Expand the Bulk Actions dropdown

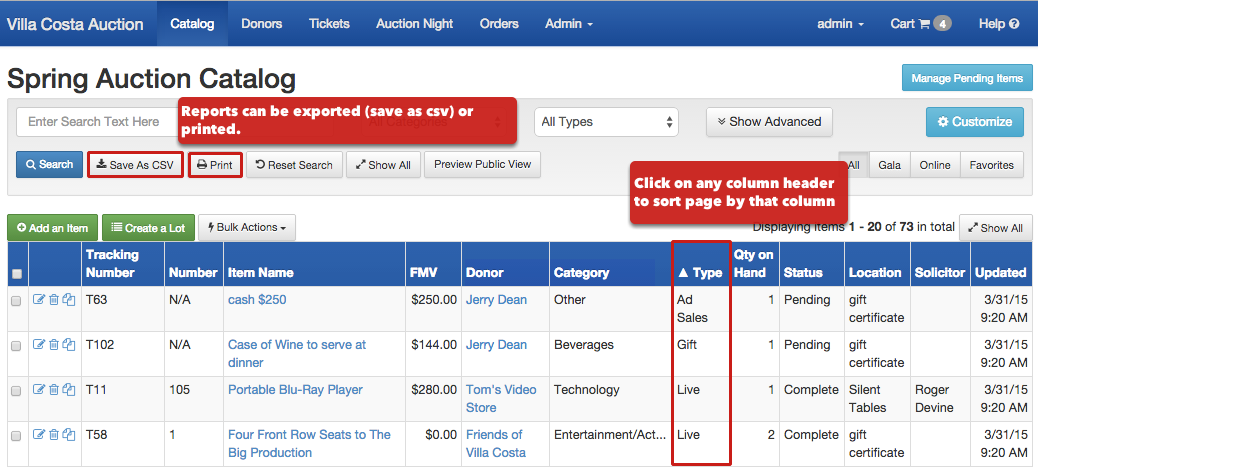pos(247,228)
